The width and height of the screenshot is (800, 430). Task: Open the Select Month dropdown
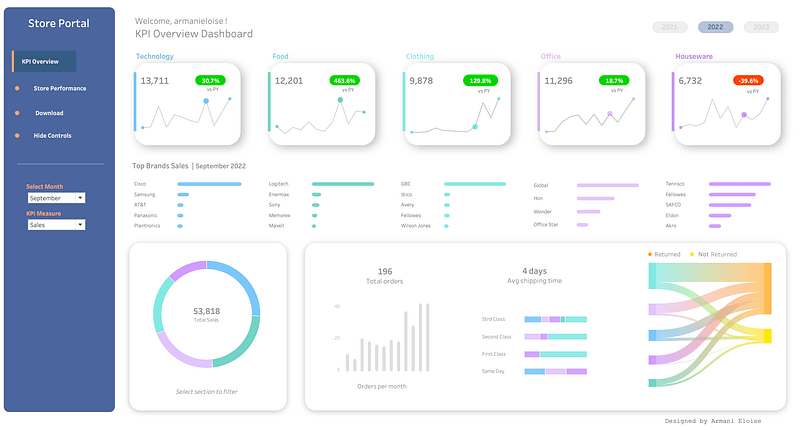click(55, 198)
